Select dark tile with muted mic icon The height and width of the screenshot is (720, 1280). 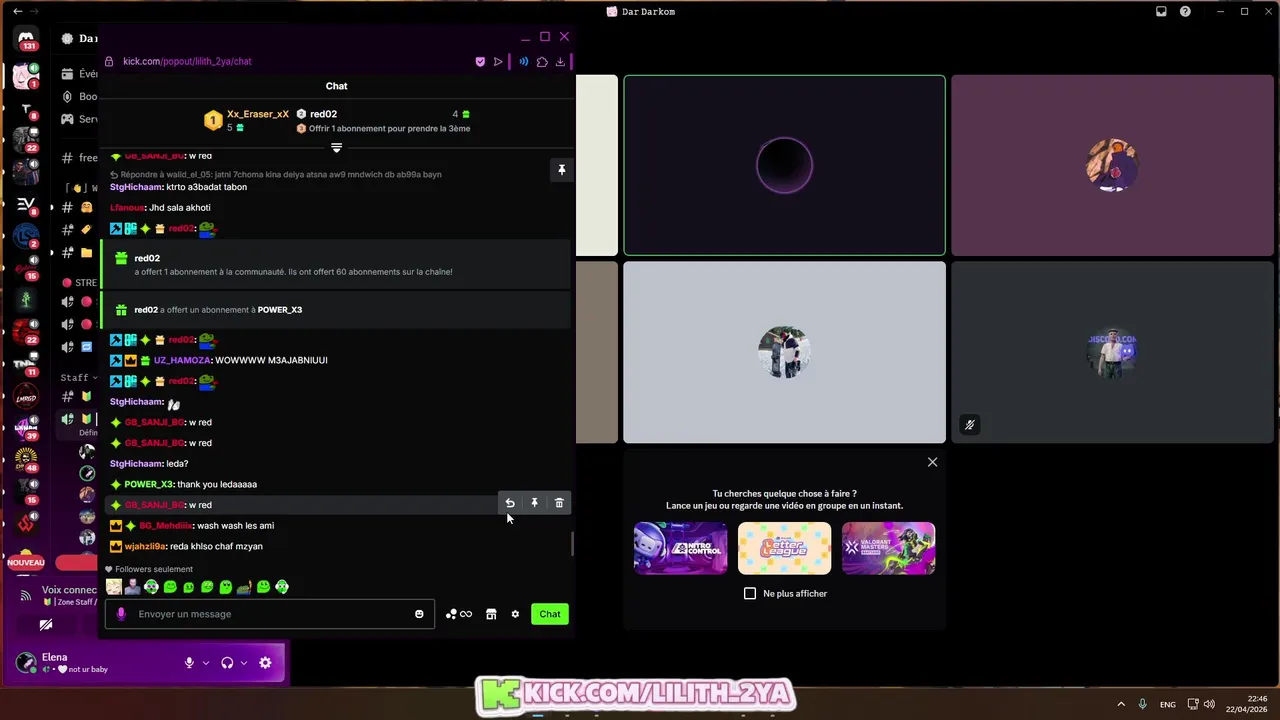point(1112,352)
